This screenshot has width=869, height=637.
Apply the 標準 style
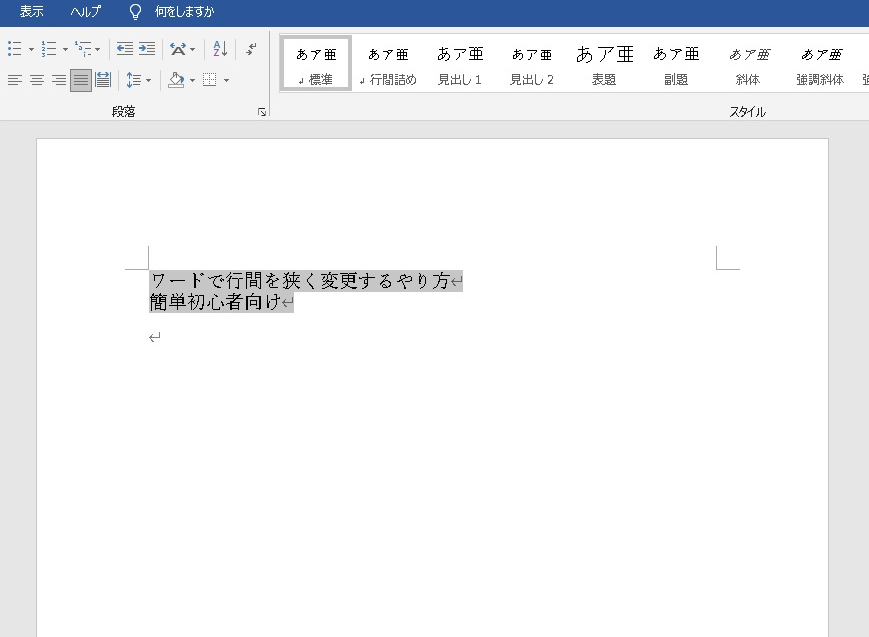316,63
